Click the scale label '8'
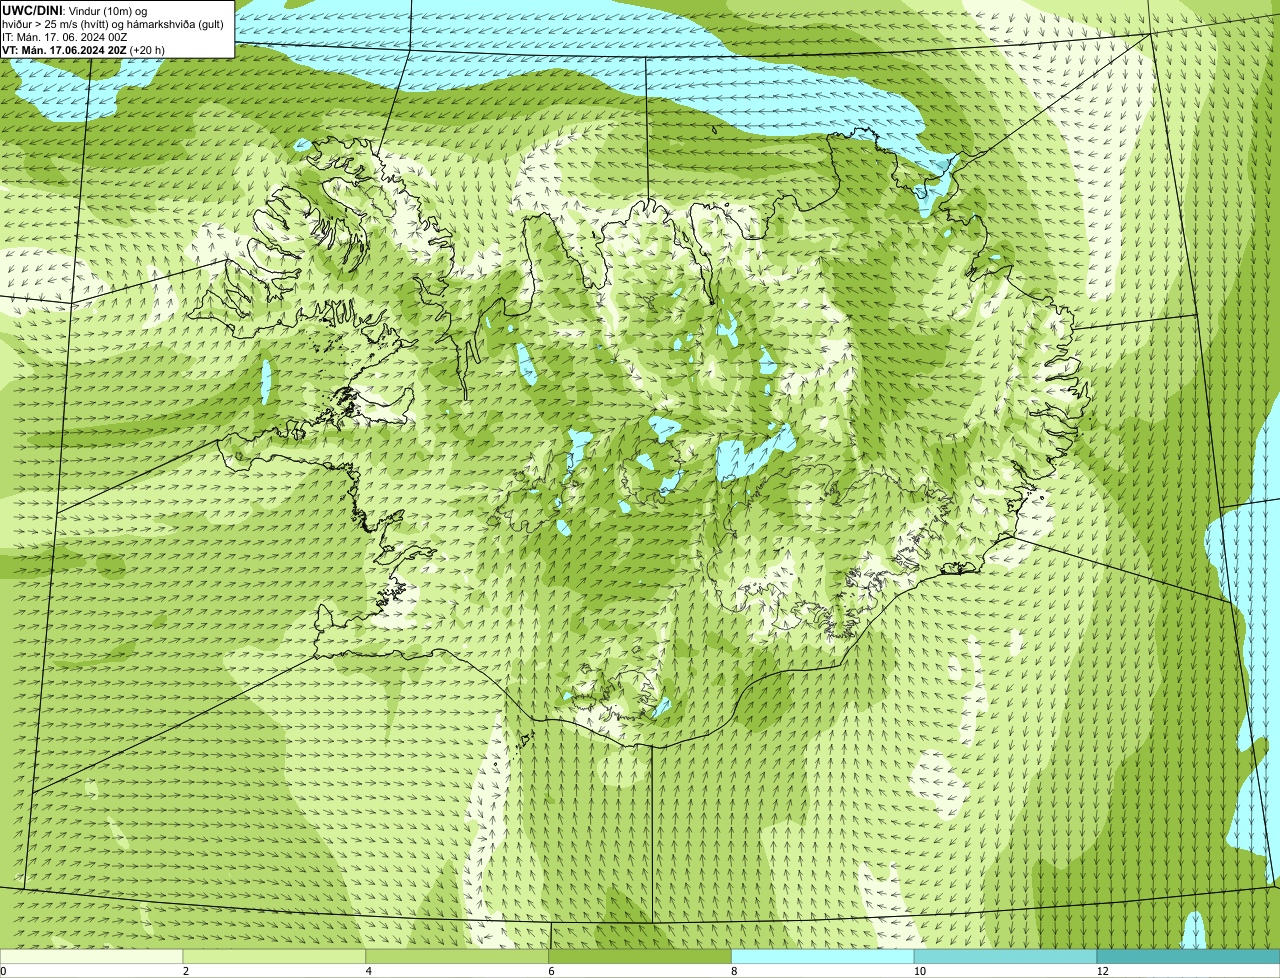1280x978 pixels. (734, 971)
